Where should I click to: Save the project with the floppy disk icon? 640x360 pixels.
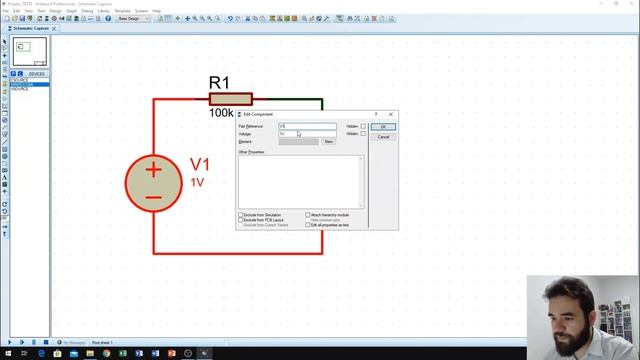[22, 19]
